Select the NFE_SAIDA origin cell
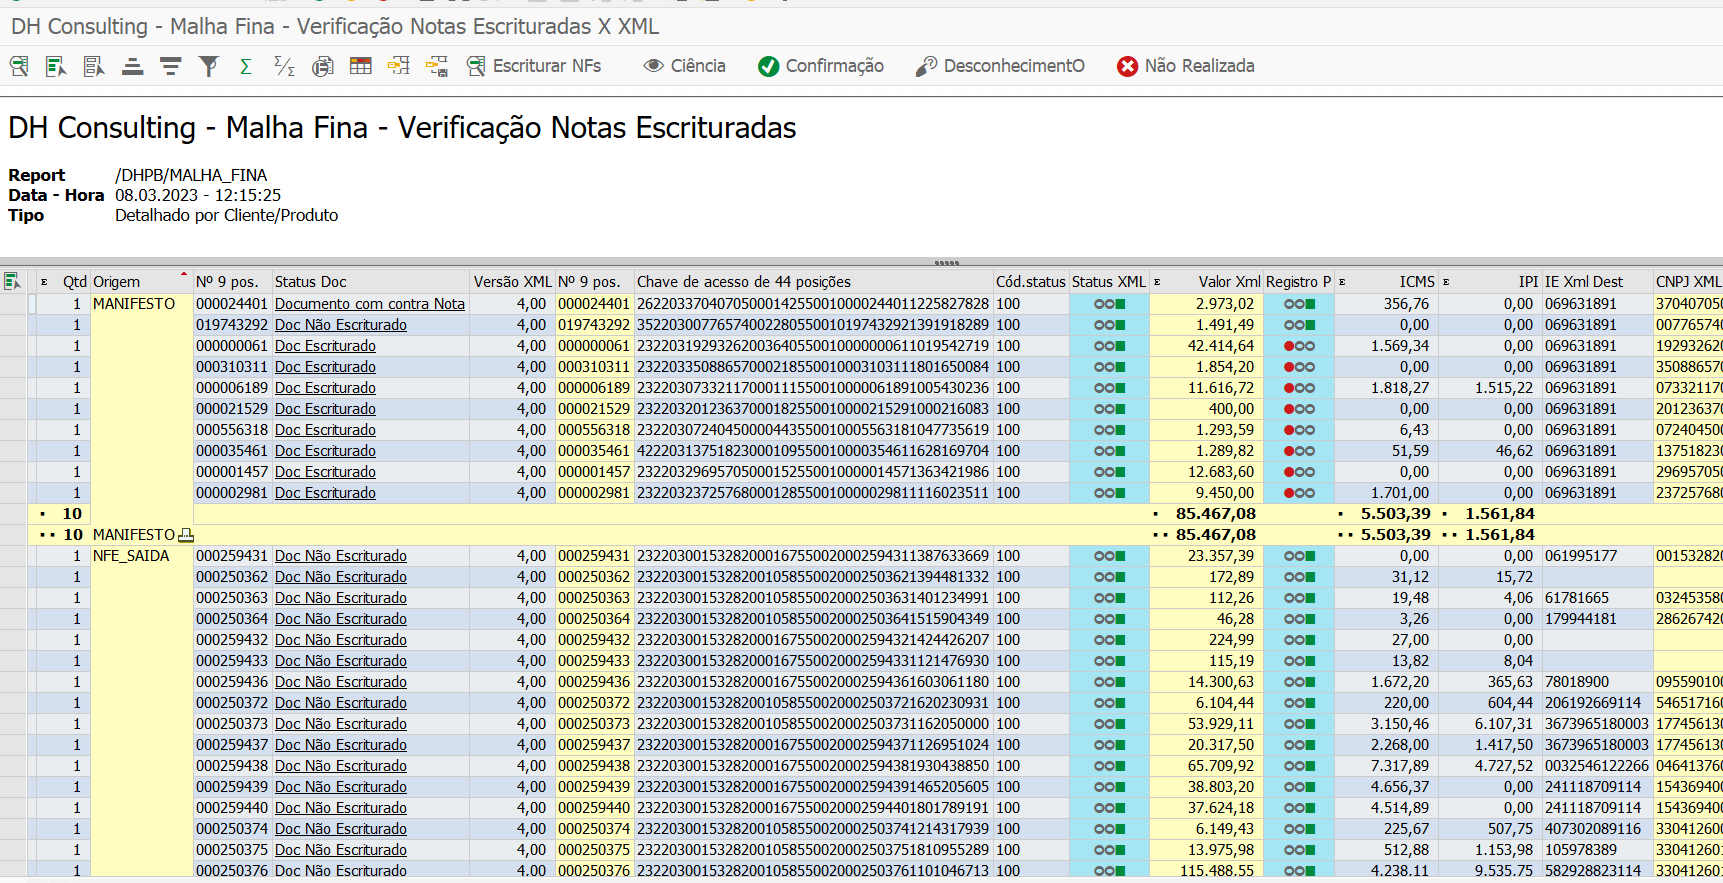The height and width of the screenshot is (883, 1723). (141, 556)
